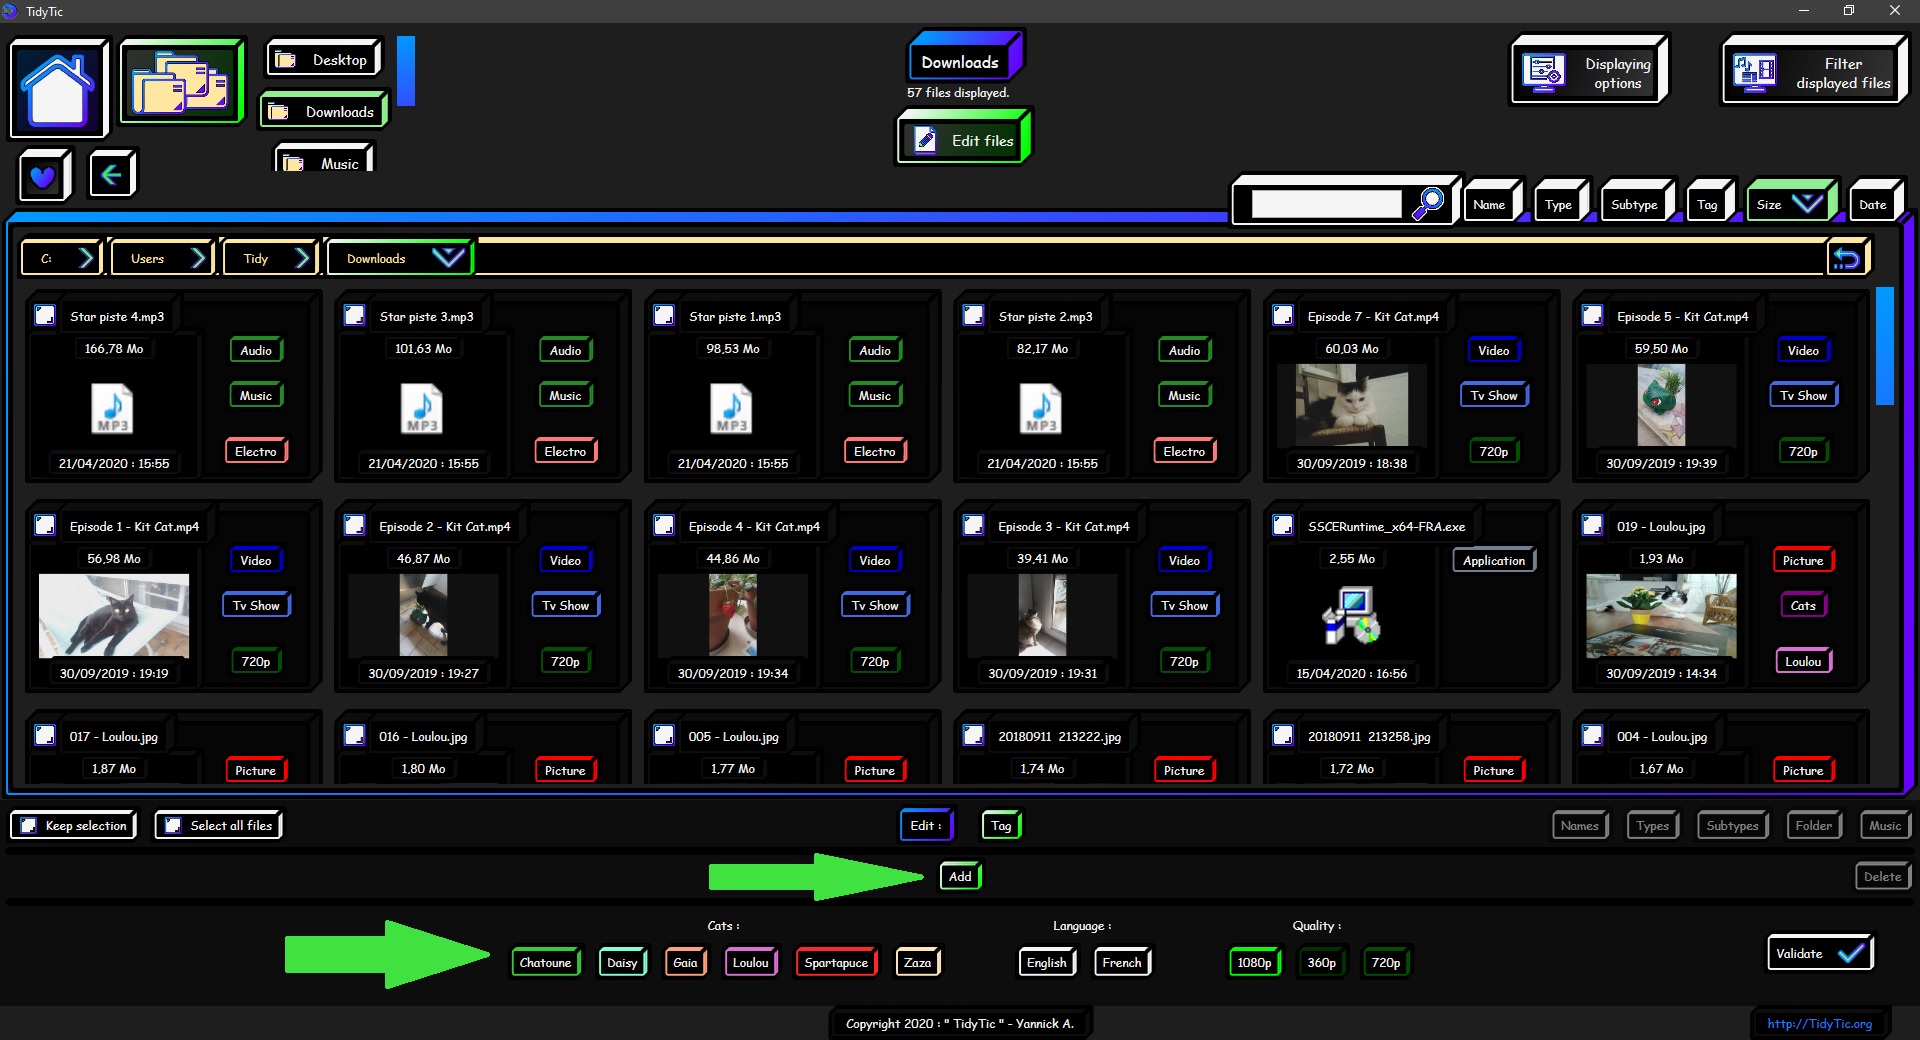Switch edit mode to Subtypes
The width and height of the screenshot is (1920, 1040).
tap(1732, 826)
